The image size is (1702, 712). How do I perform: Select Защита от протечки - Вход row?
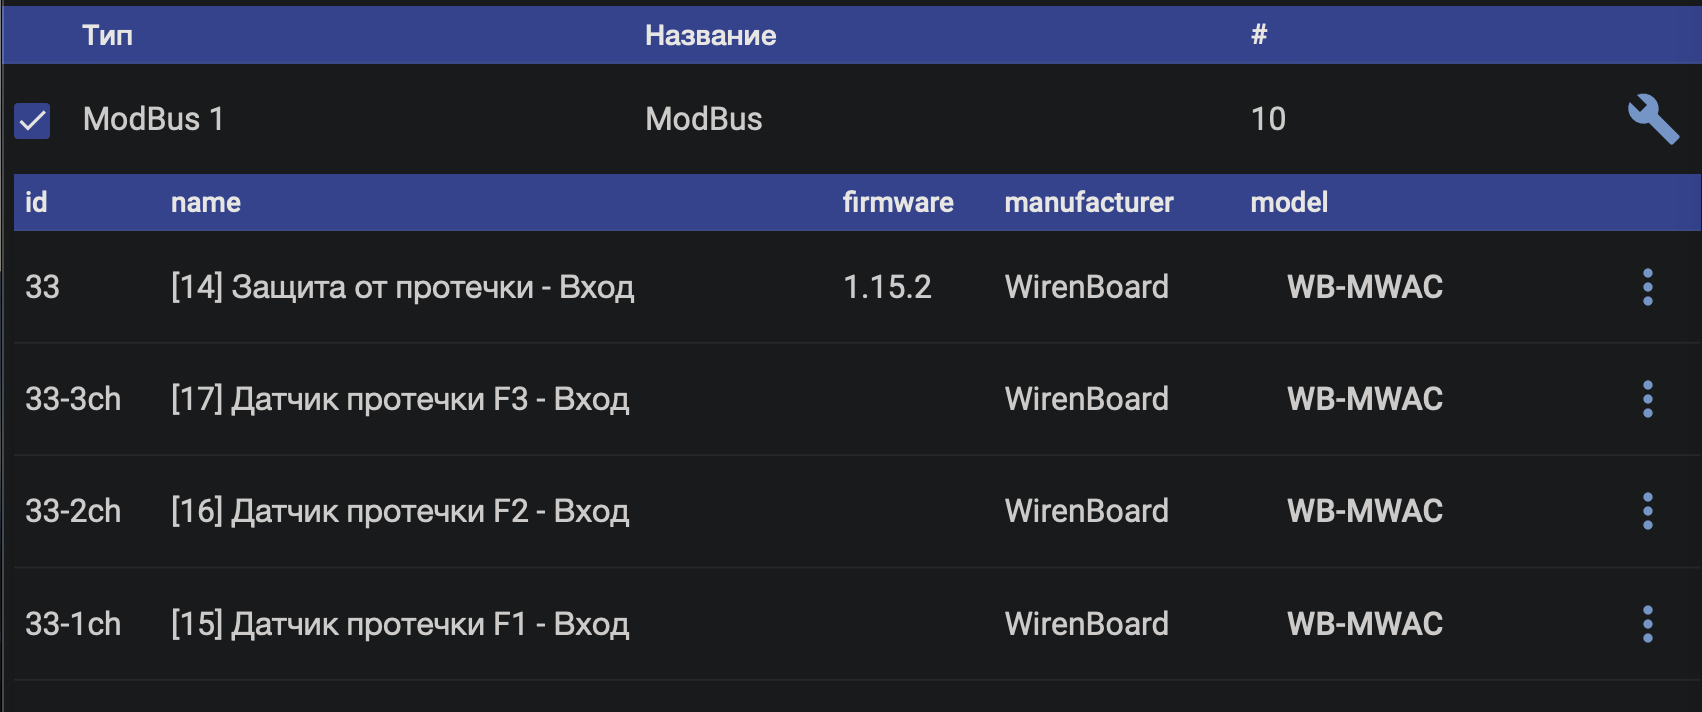857,287
